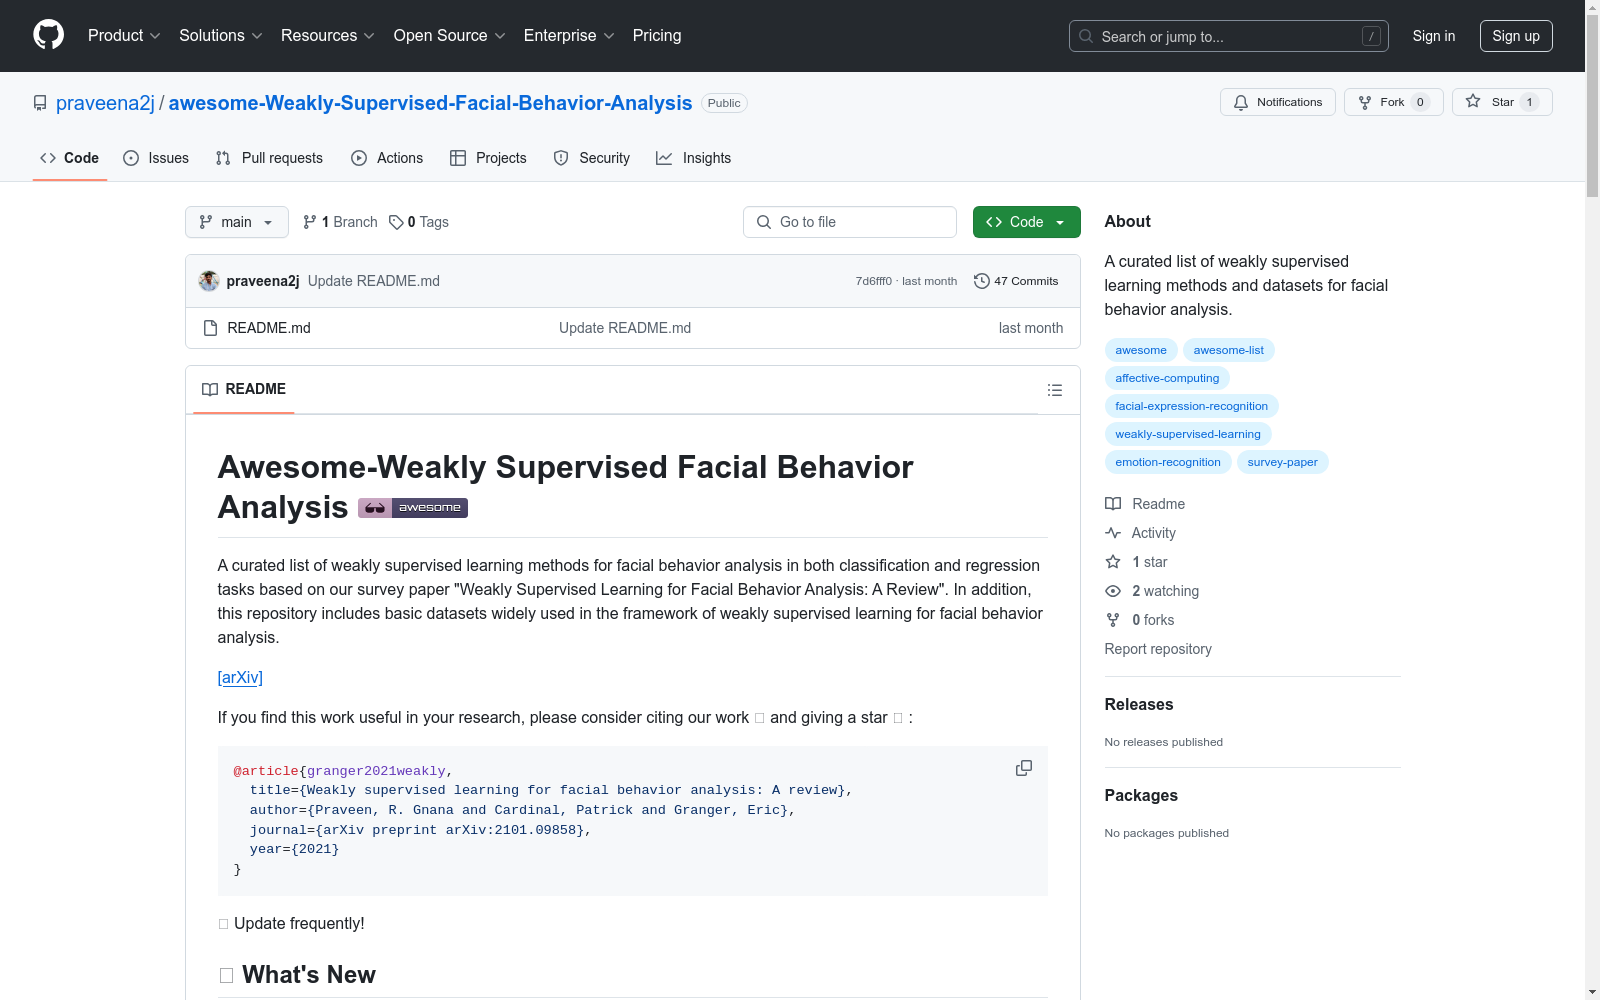Screen dimensions: 1600x1000
Task: Click the Activity pulse icon
Action: click(x=1113, y=533)
